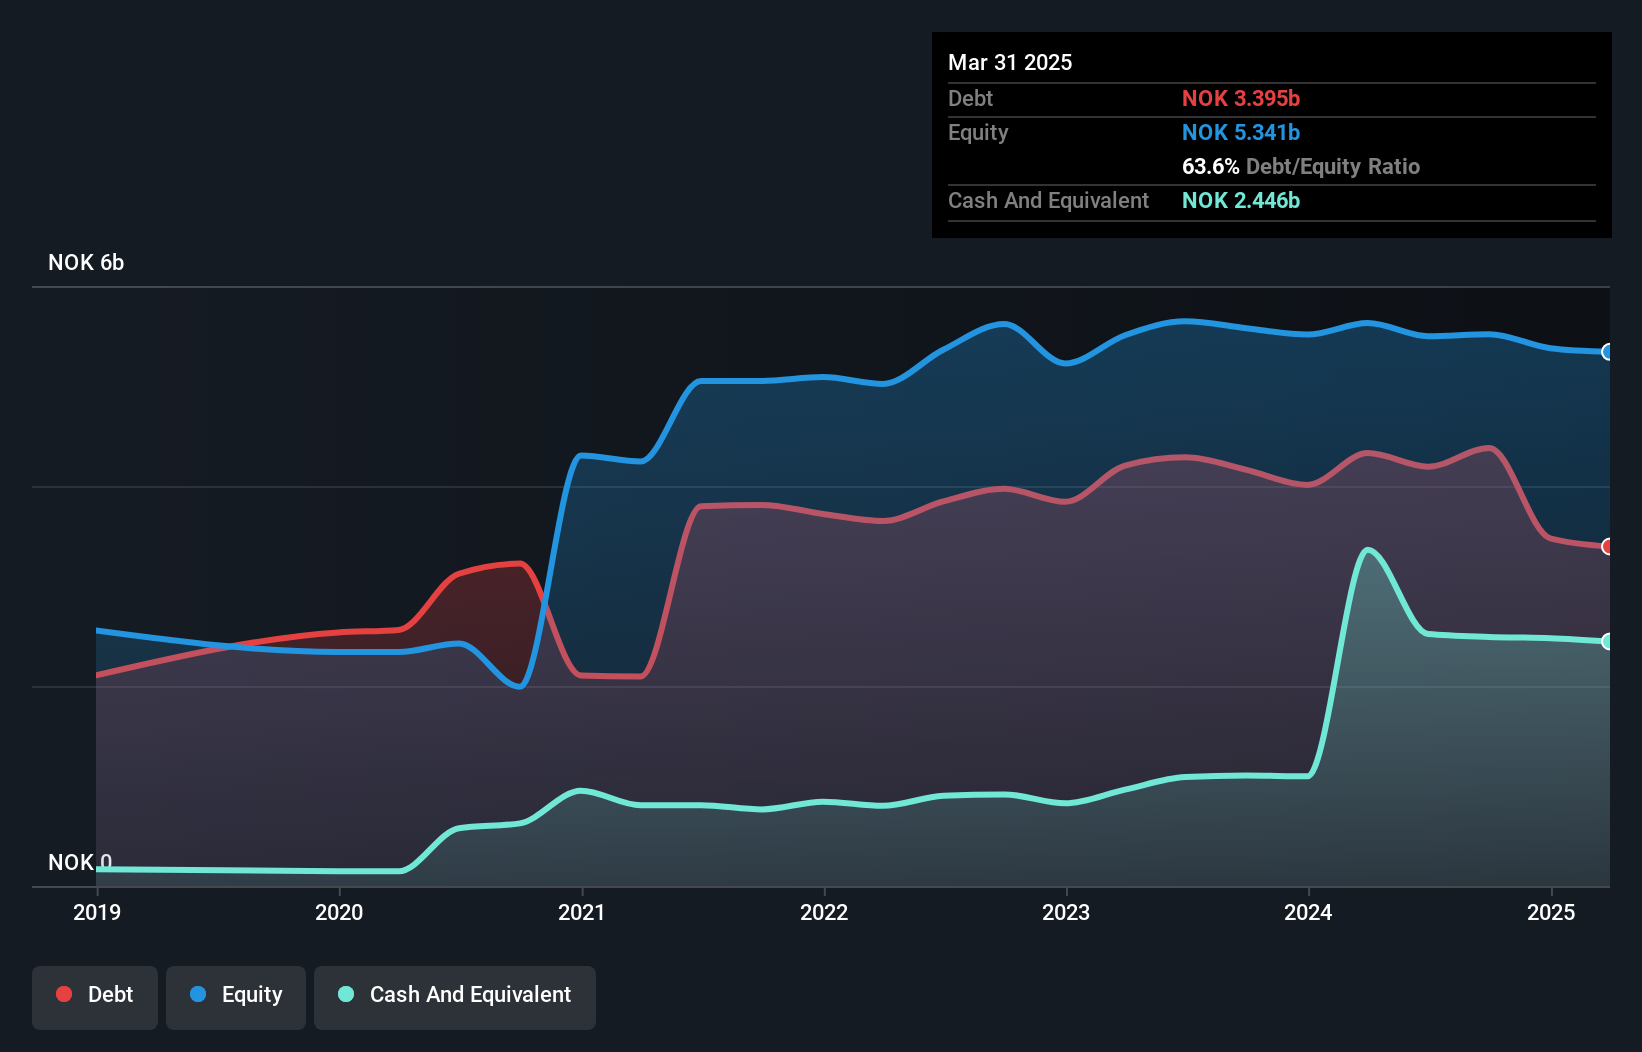Click the red Debt legend dot

pyautogui.click(x=64, y=994)
